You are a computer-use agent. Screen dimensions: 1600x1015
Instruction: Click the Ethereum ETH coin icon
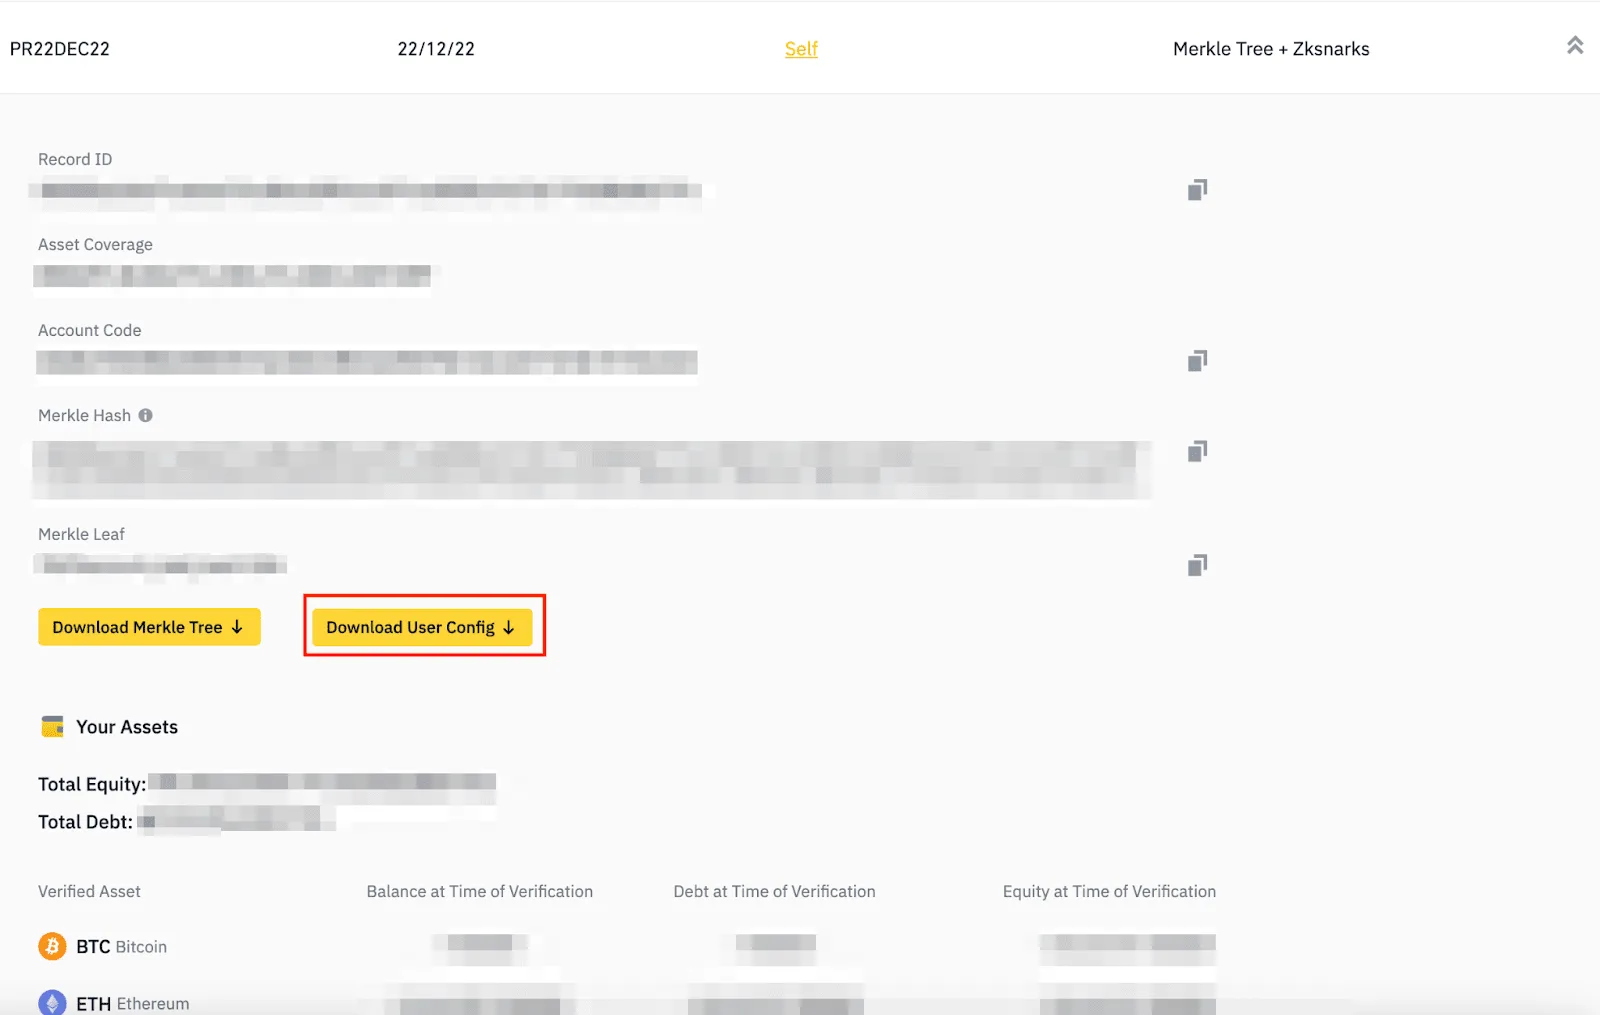[x=52, y=1003]
